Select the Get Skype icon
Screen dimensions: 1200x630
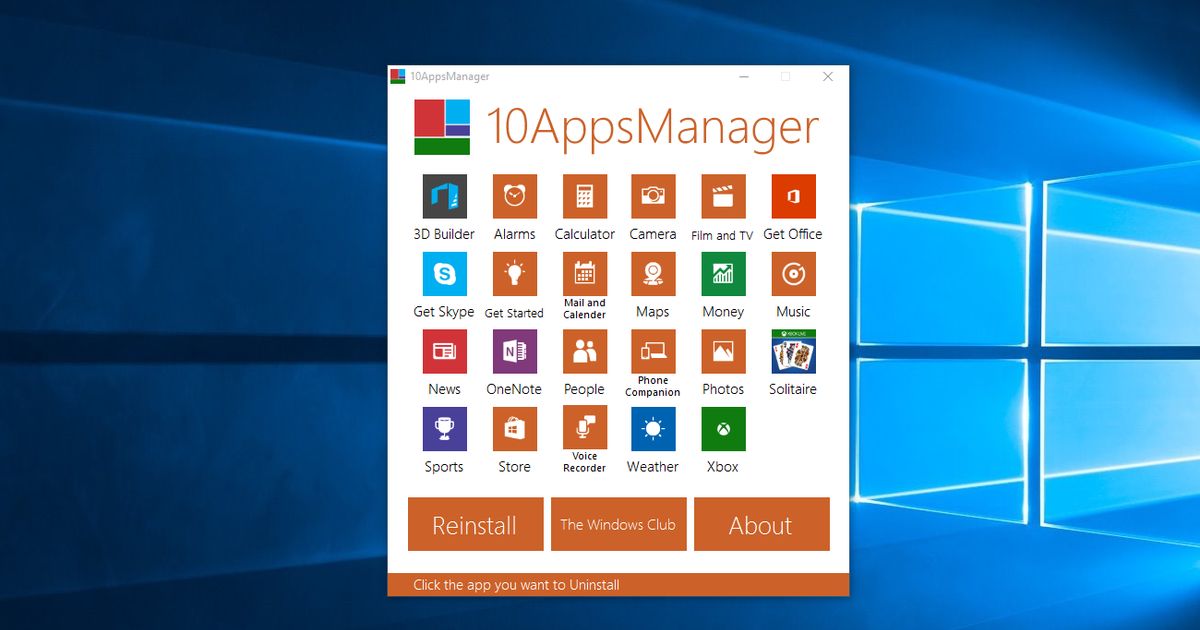tap(445, 273)
